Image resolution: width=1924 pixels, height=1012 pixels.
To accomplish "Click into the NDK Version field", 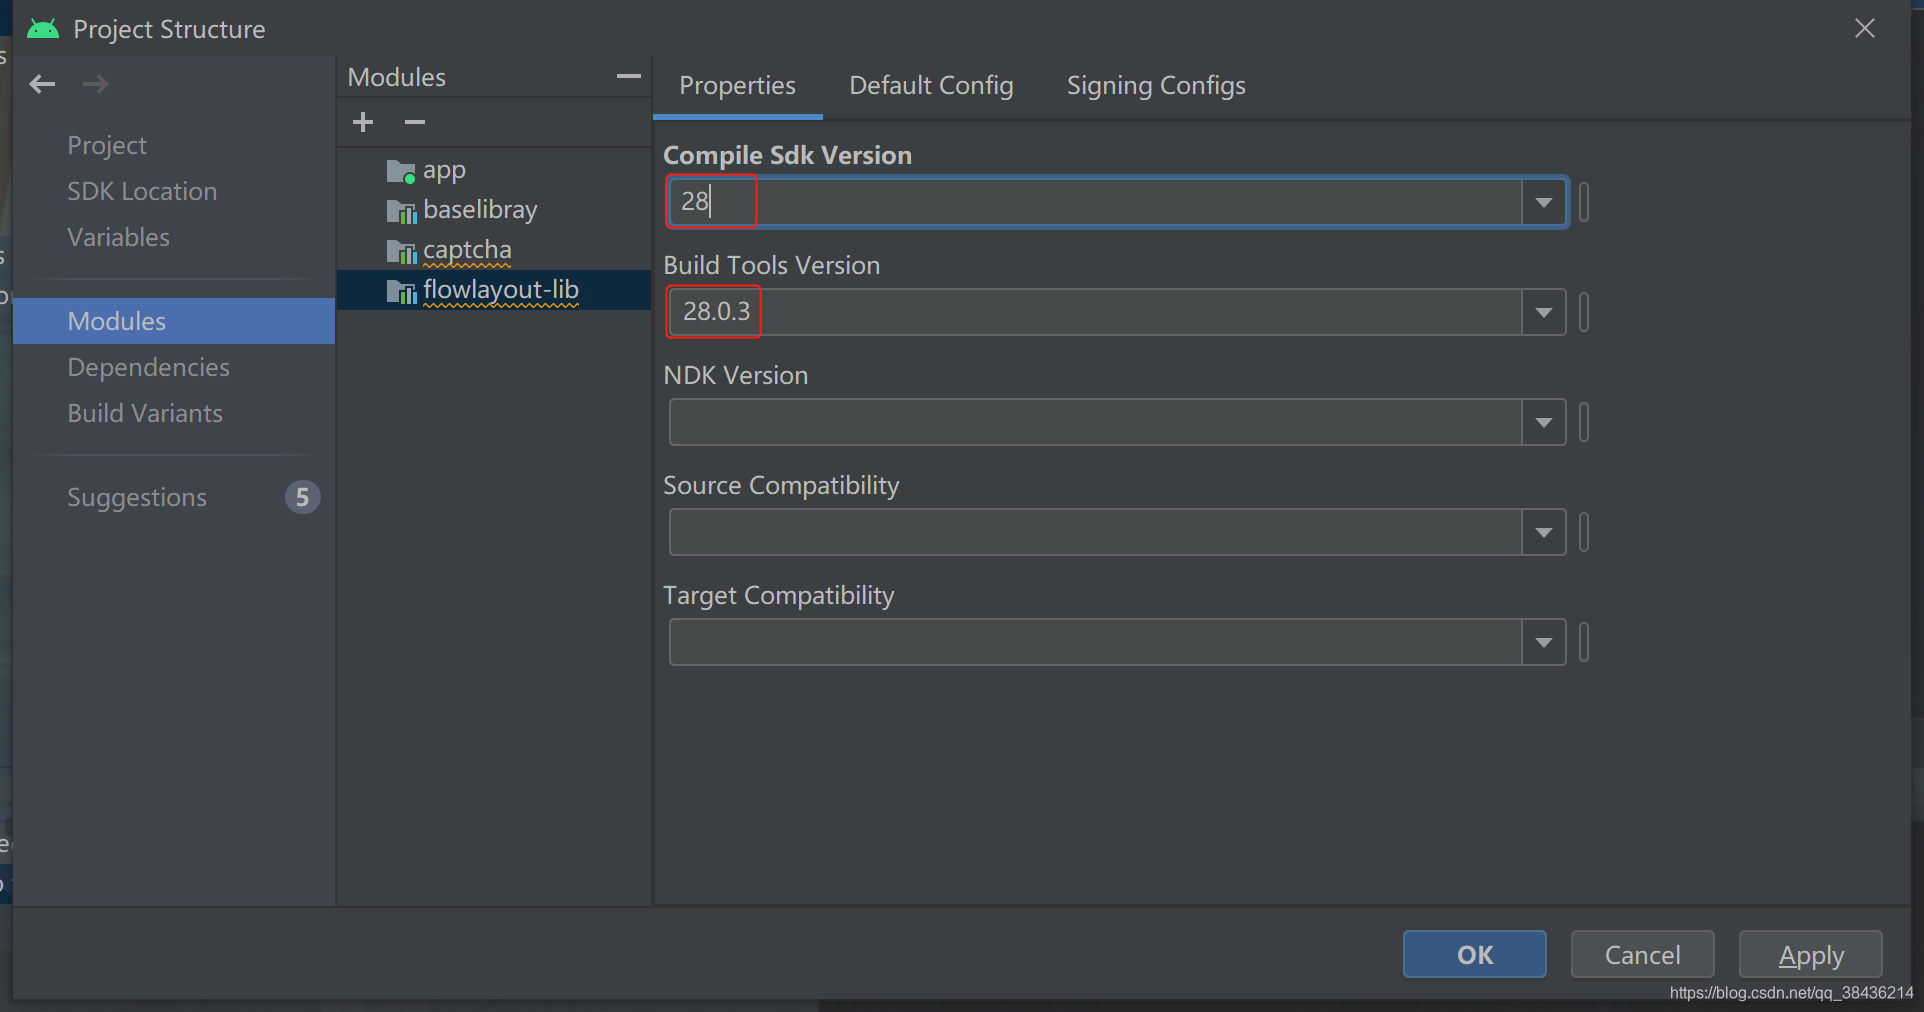I will point(1095,422).
